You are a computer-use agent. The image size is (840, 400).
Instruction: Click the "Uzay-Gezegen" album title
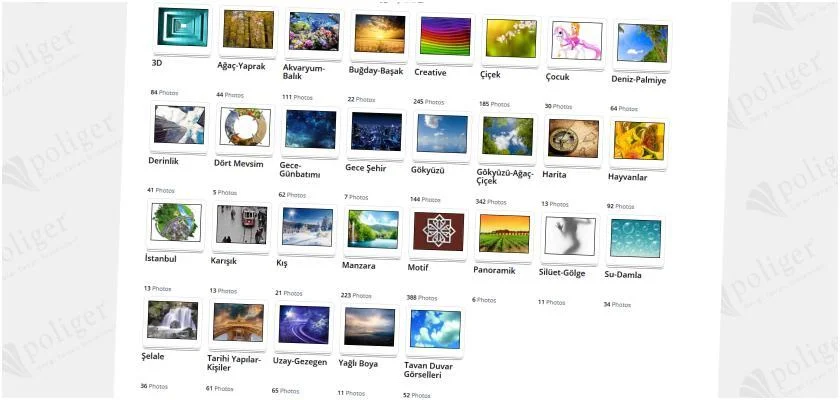pos(299,361)
